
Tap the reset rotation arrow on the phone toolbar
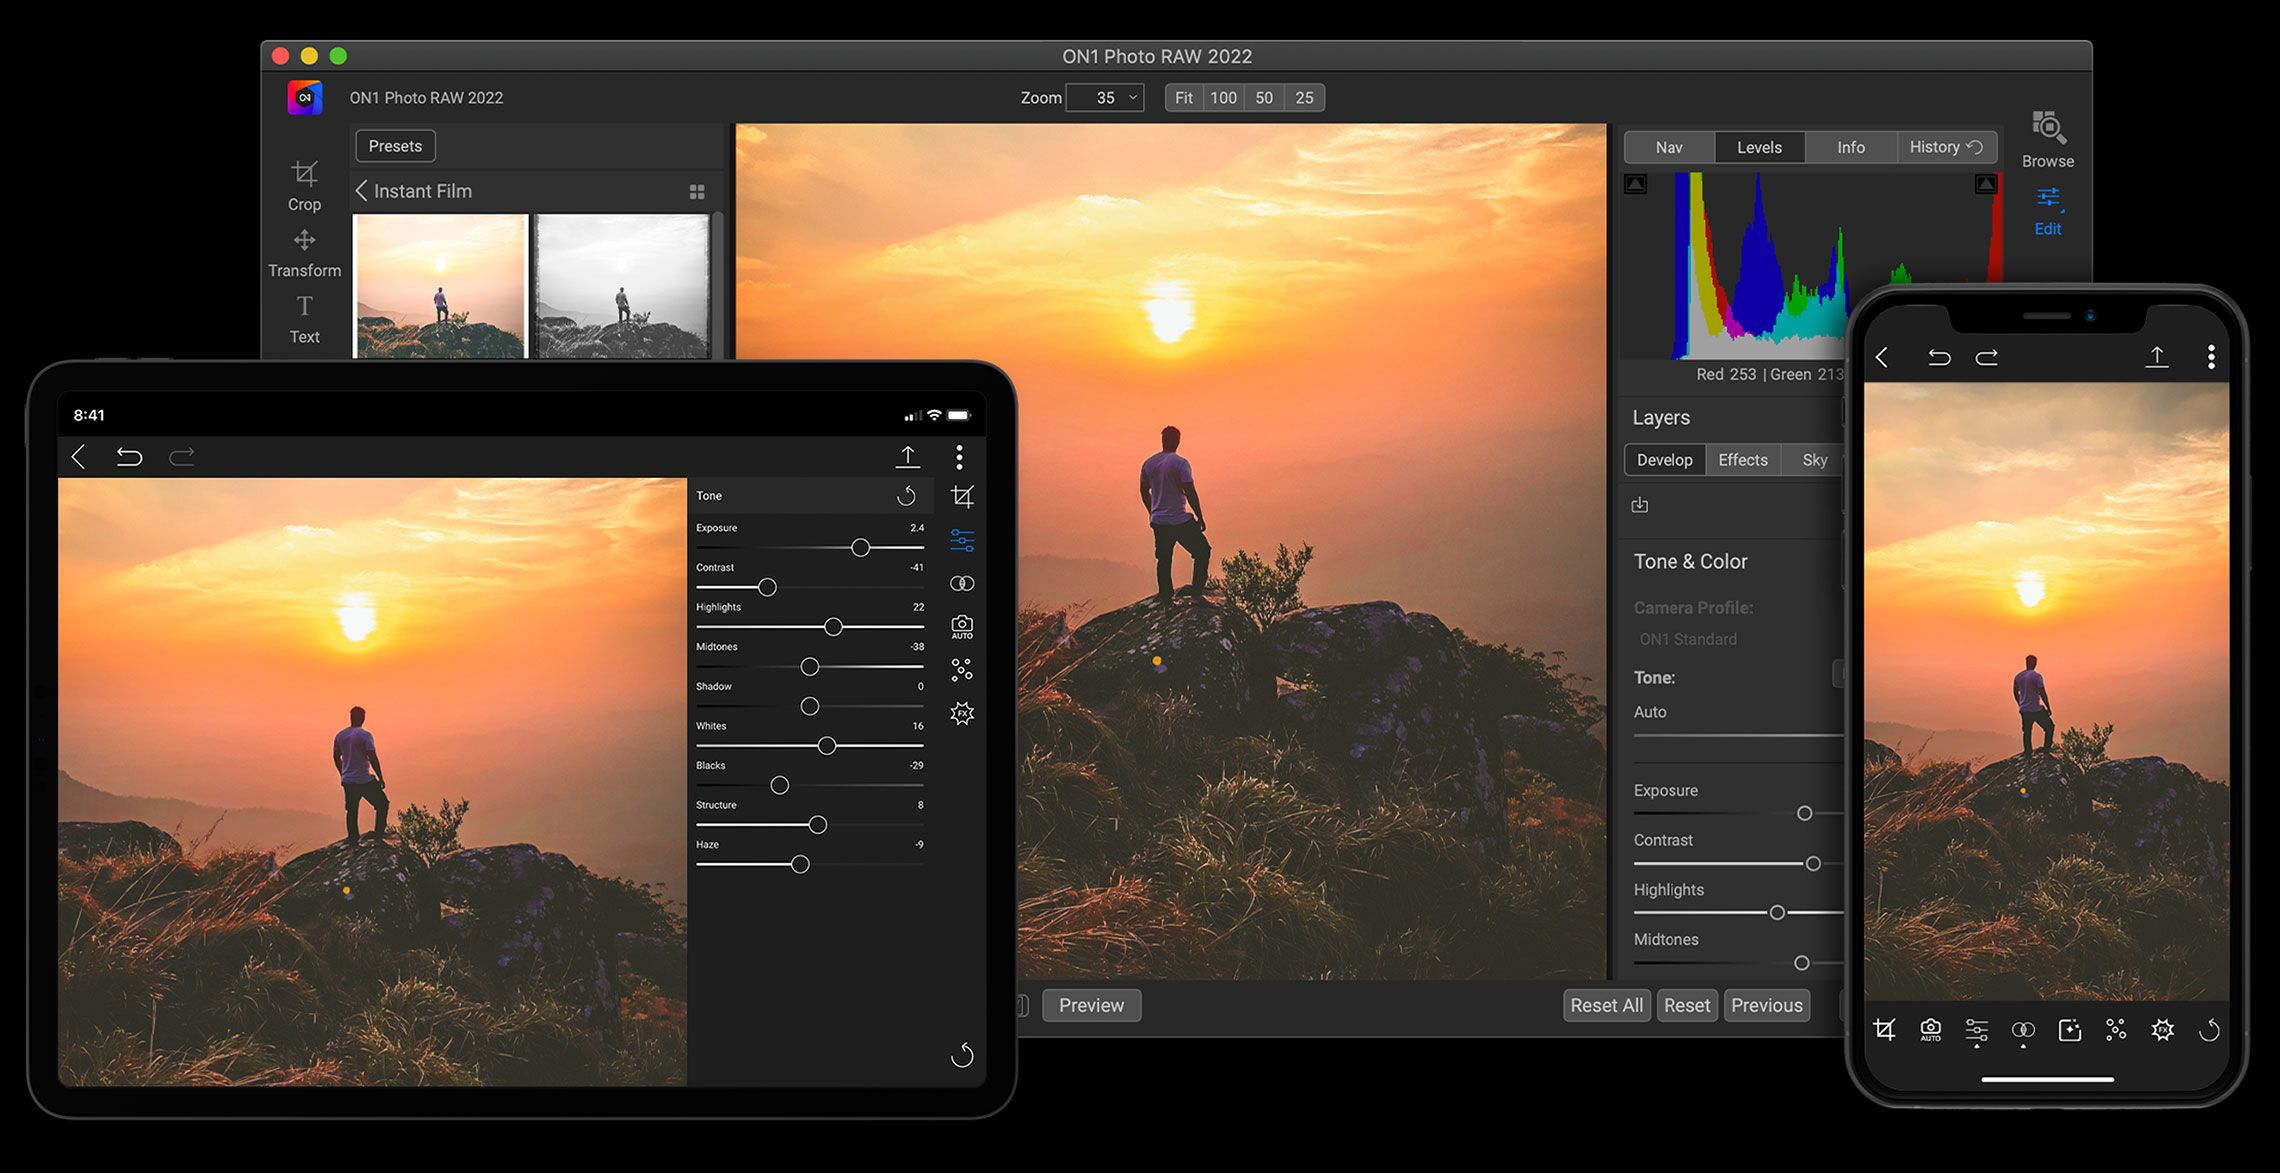point(2209,1030)
